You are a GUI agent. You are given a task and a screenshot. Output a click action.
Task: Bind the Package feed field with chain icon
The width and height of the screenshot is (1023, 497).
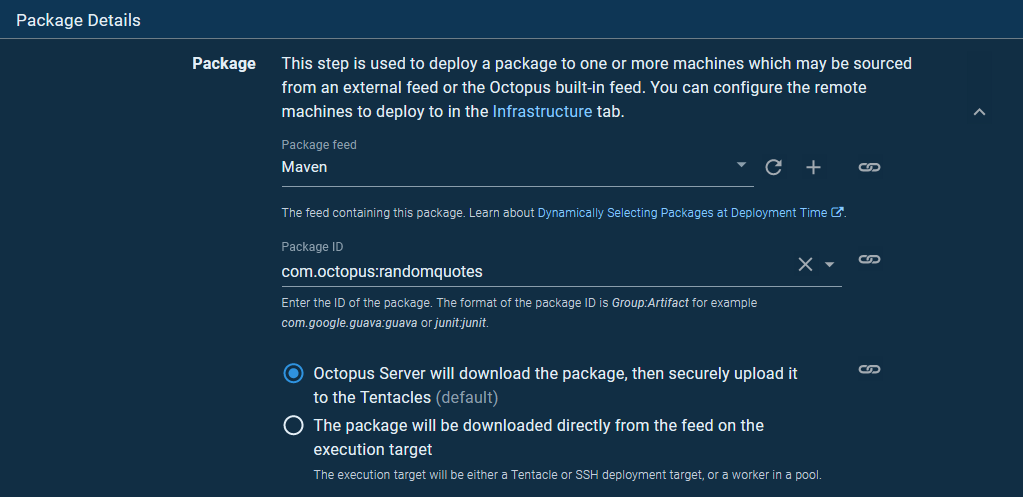pos(869,167)
